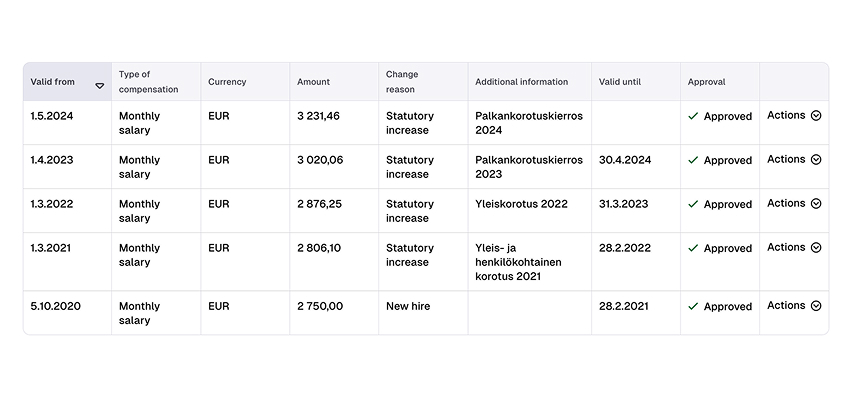
Task: Click the Approved checkmark for 5.10.2020 row
Action: [693, 307]
